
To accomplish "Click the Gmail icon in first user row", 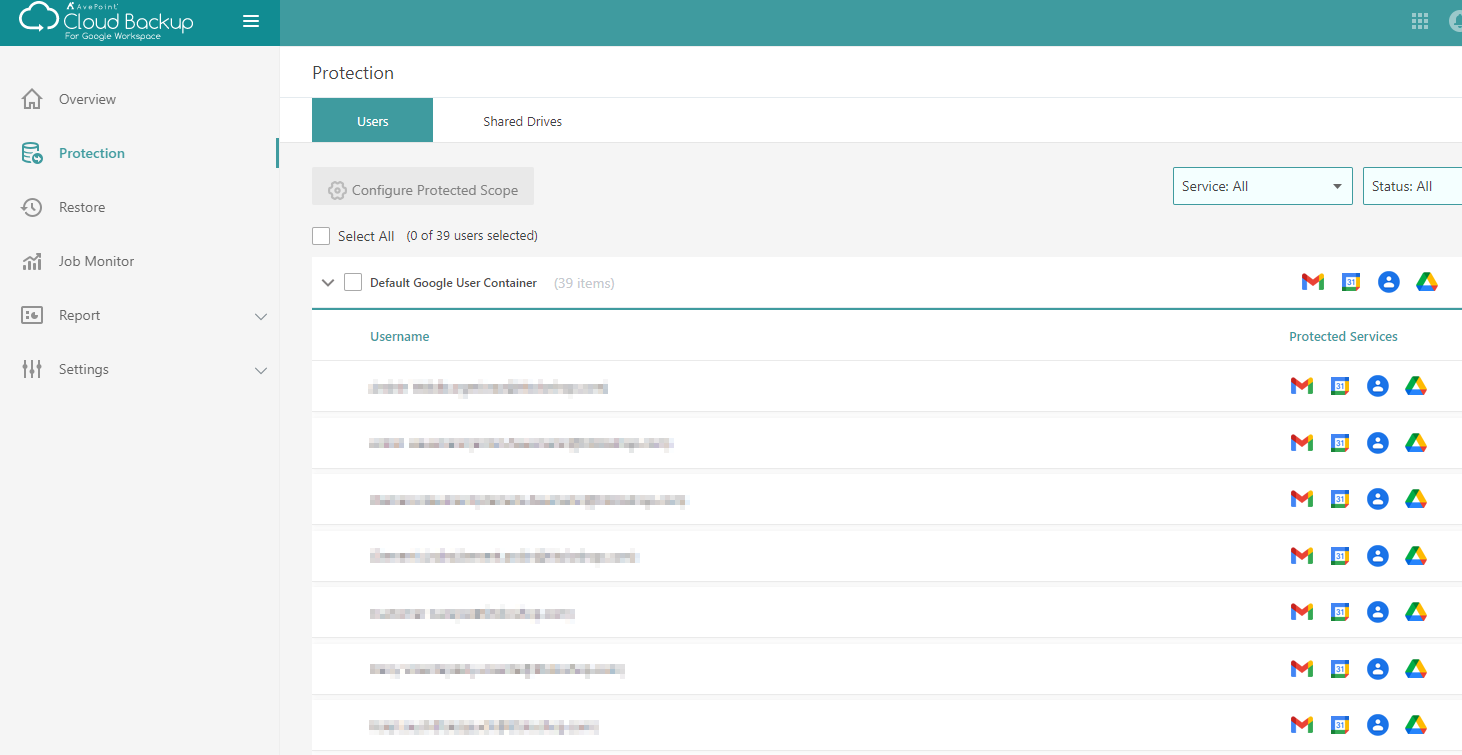I will point(1301,386).
